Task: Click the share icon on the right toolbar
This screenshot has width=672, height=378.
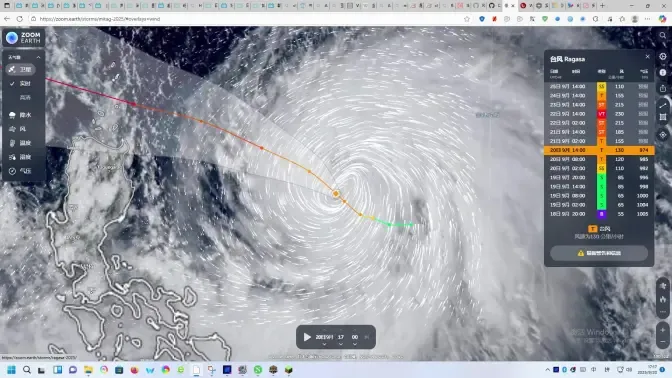Action: click(663, 88)
